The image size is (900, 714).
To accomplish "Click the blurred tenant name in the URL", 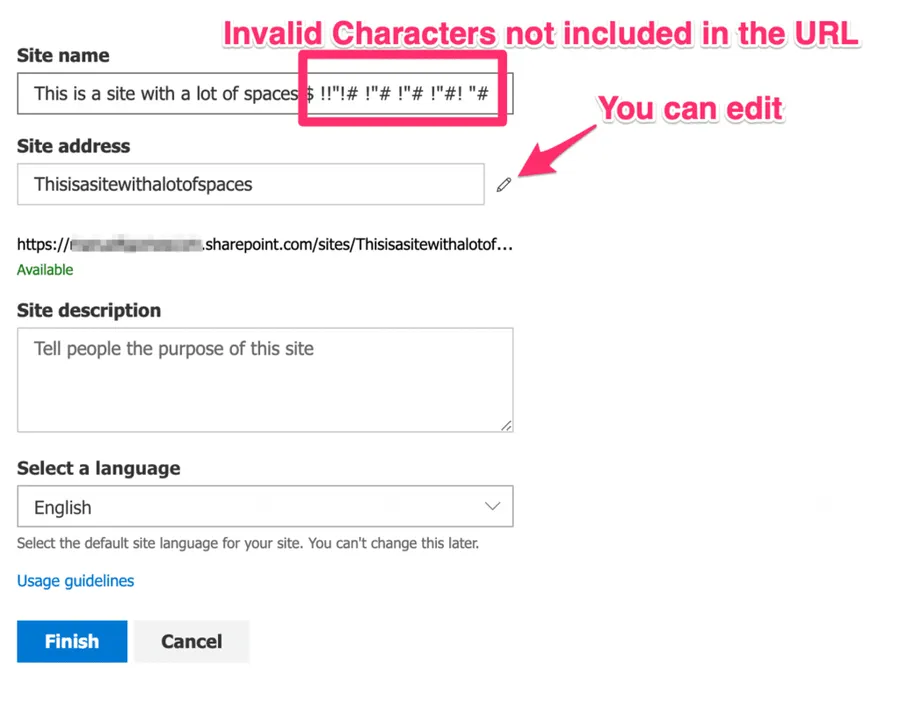I will (x=135, y=243).
